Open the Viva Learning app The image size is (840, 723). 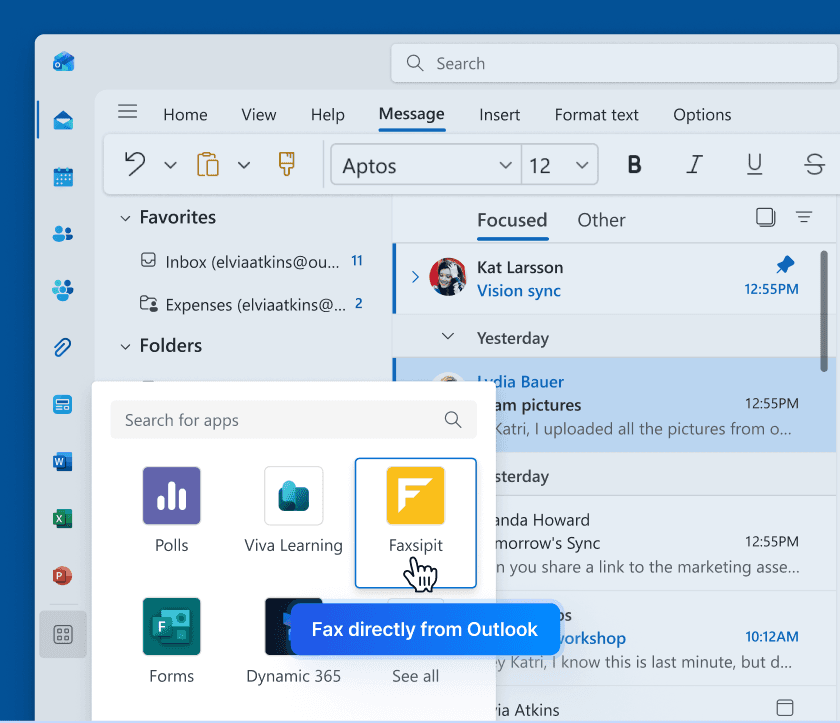pyautogui.click(x=294, y=510)
